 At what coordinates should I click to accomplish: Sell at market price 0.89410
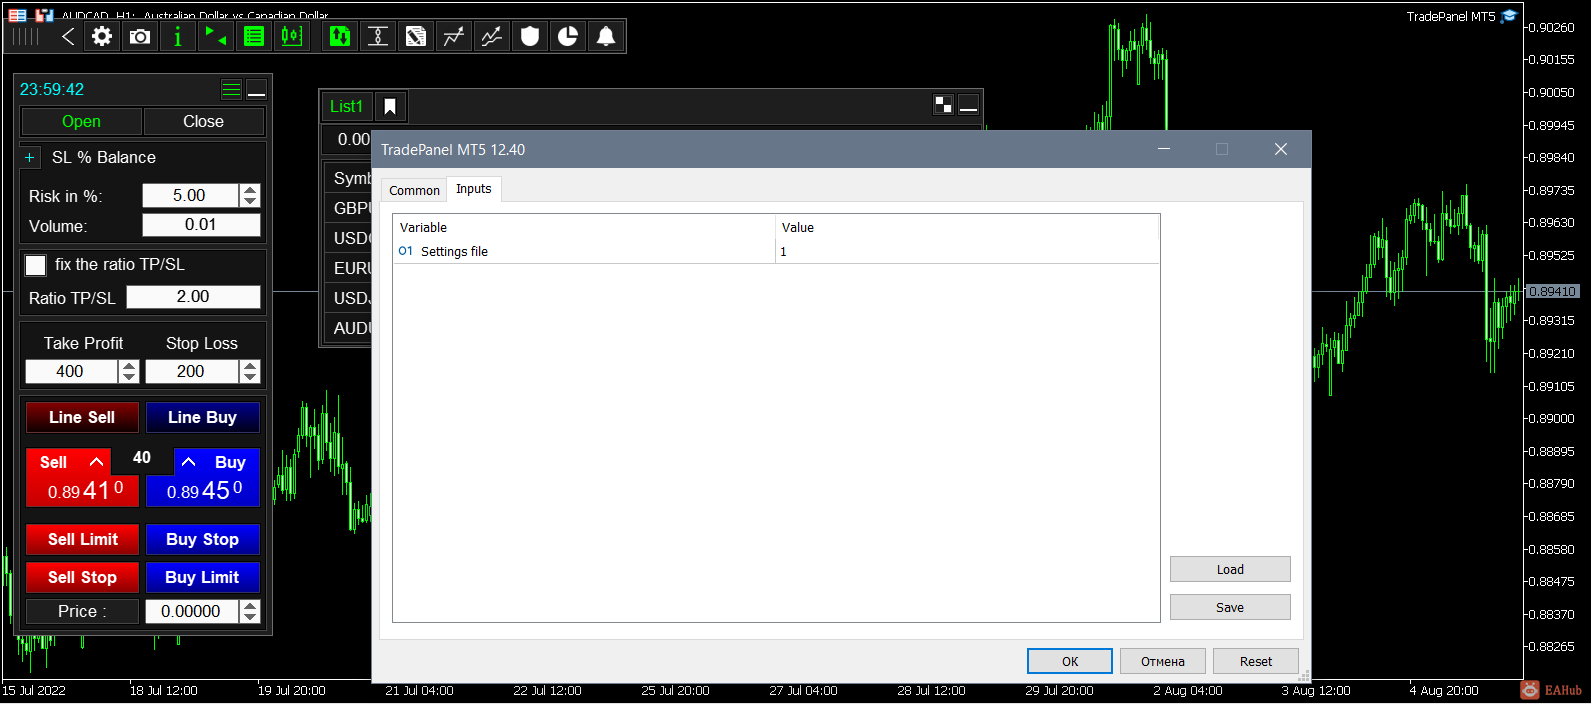(x=82, y=490)
